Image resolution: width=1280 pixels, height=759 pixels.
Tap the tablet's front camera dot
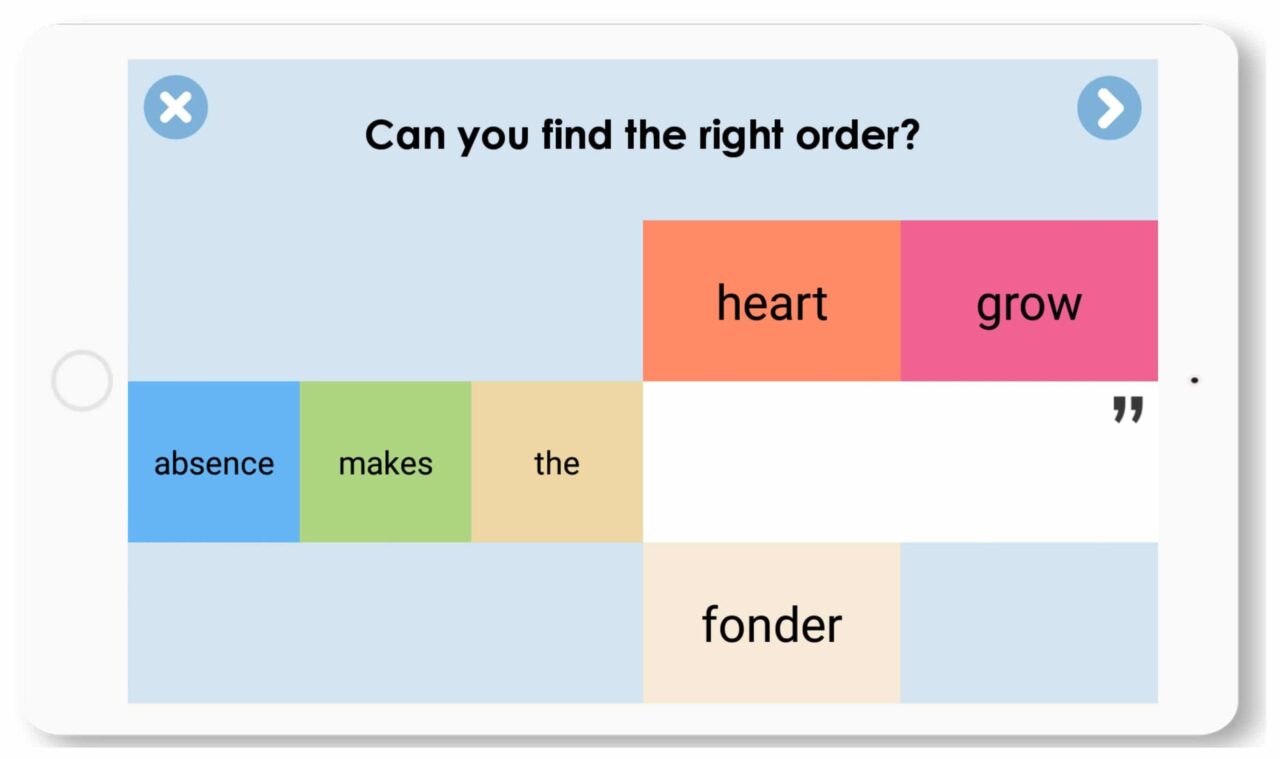click(x=1194, y=380)
